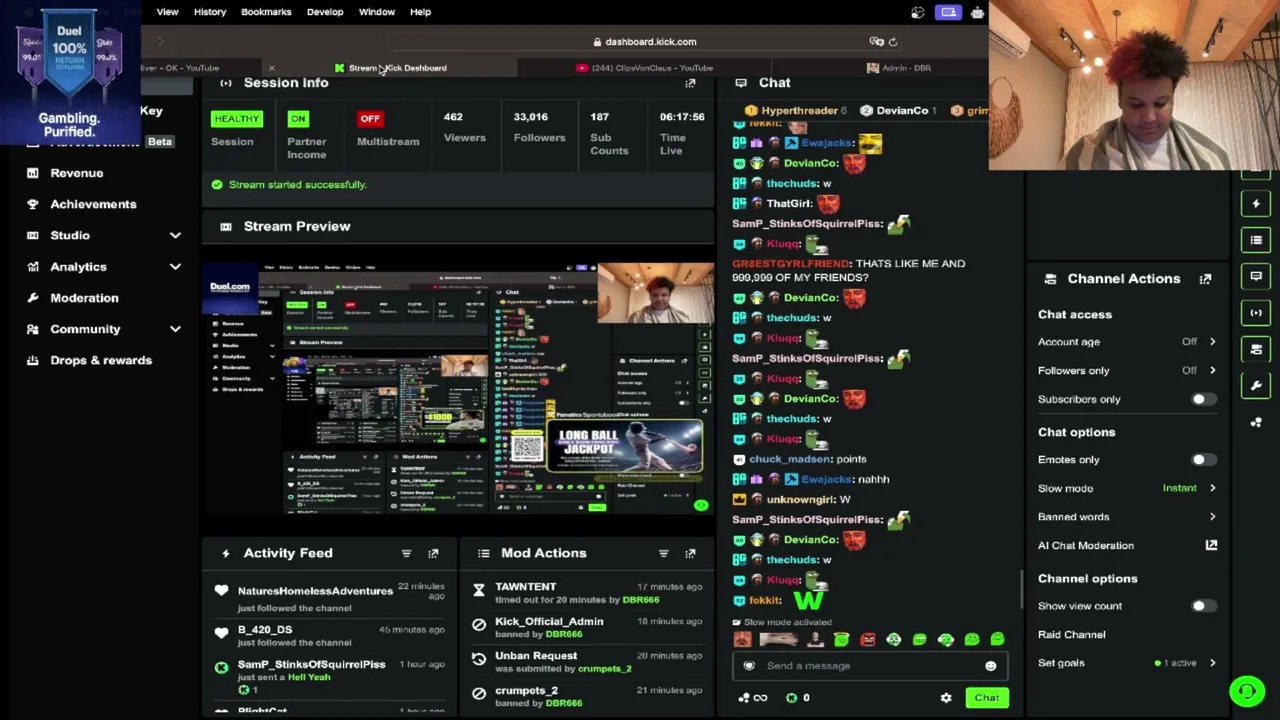
Task: Click TAWNTENT in Mod Actions
Action: [x=525, y=587]
